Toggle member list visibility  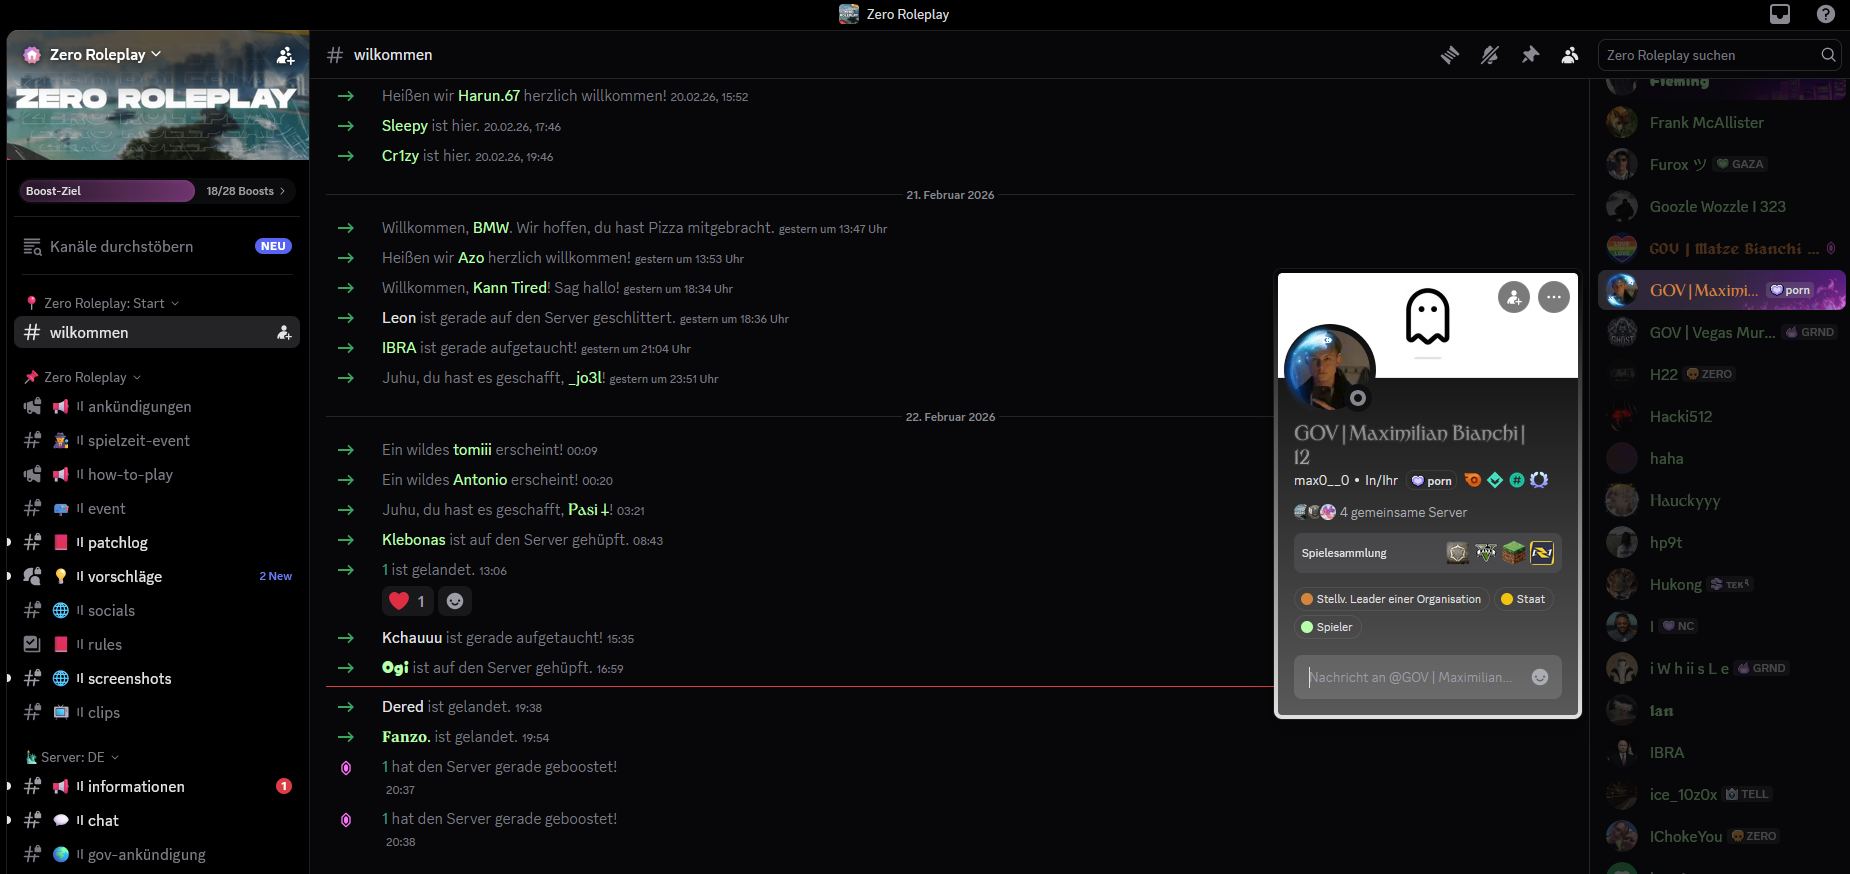click(1570, 55)
